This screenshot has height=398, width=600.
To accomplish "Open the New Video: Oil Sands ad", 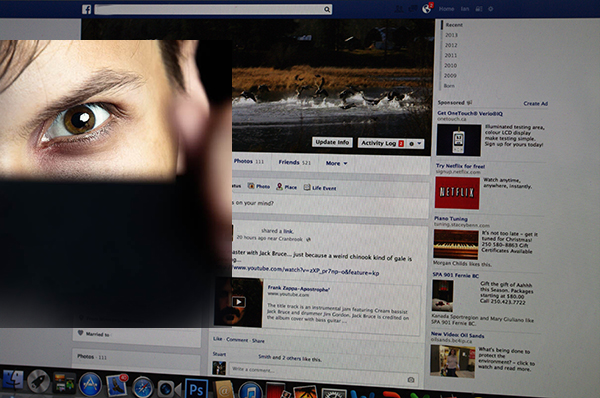I will pos(457,335).
